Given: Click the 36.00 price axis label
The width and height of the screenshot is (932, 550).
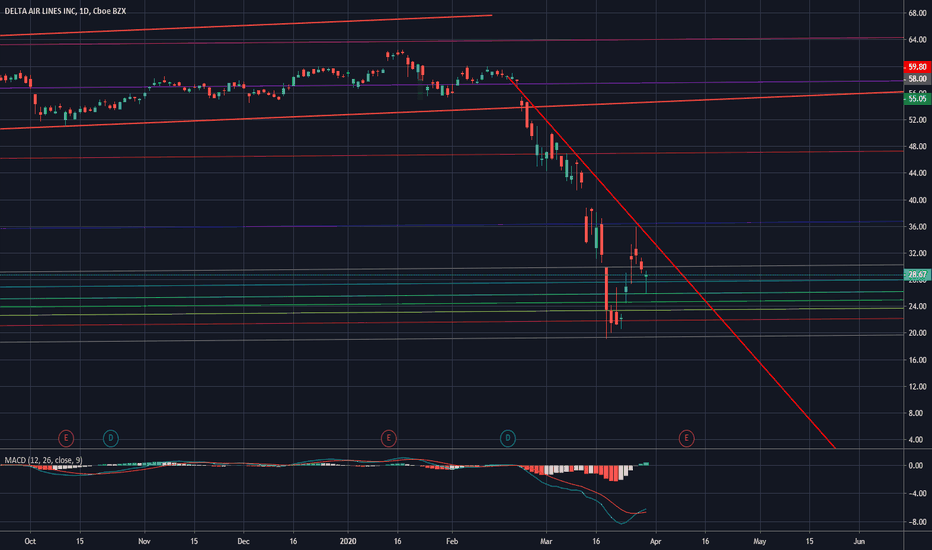Looking at the screenshot, I should [917, 227].
